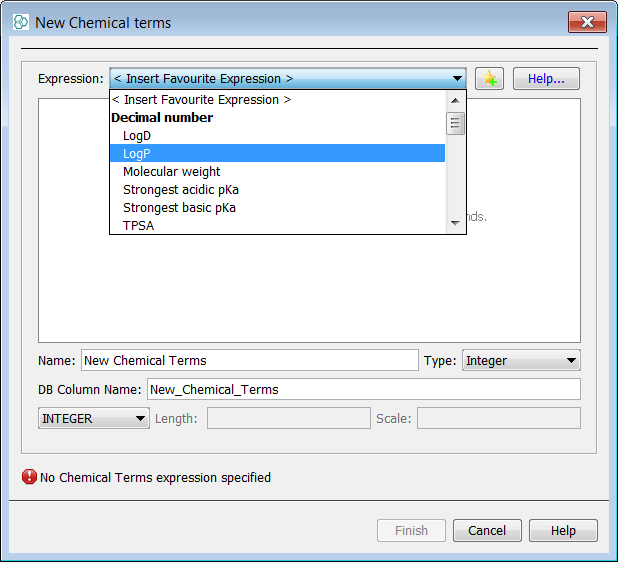Select LogD from the expression list
The image size is (618, 562).
137,136
